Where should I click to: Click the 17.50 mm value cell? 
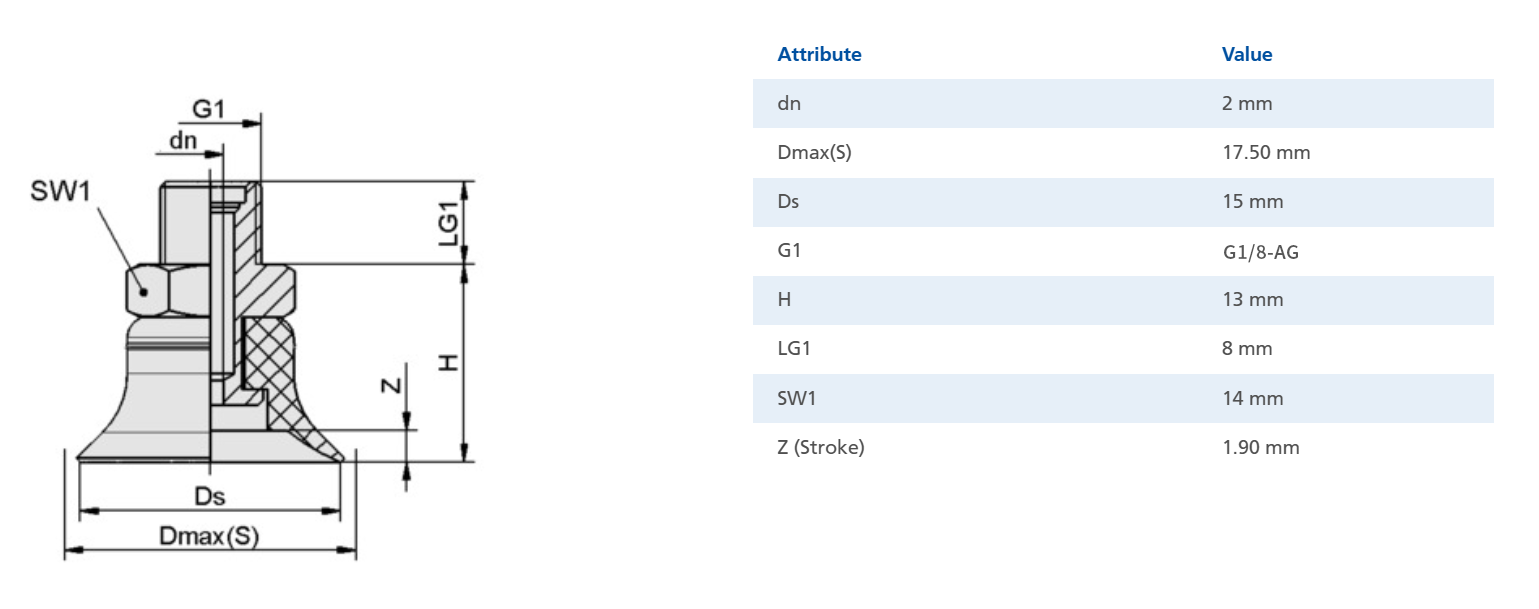[x=1265, y=153]
